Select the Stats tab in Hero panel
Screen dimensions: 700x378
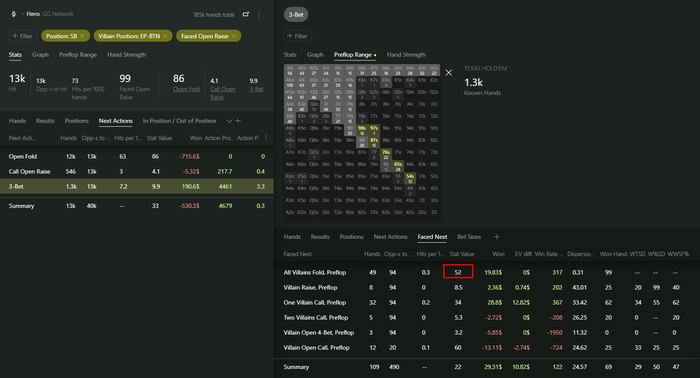pyautogui.click(x=15, y=54)
